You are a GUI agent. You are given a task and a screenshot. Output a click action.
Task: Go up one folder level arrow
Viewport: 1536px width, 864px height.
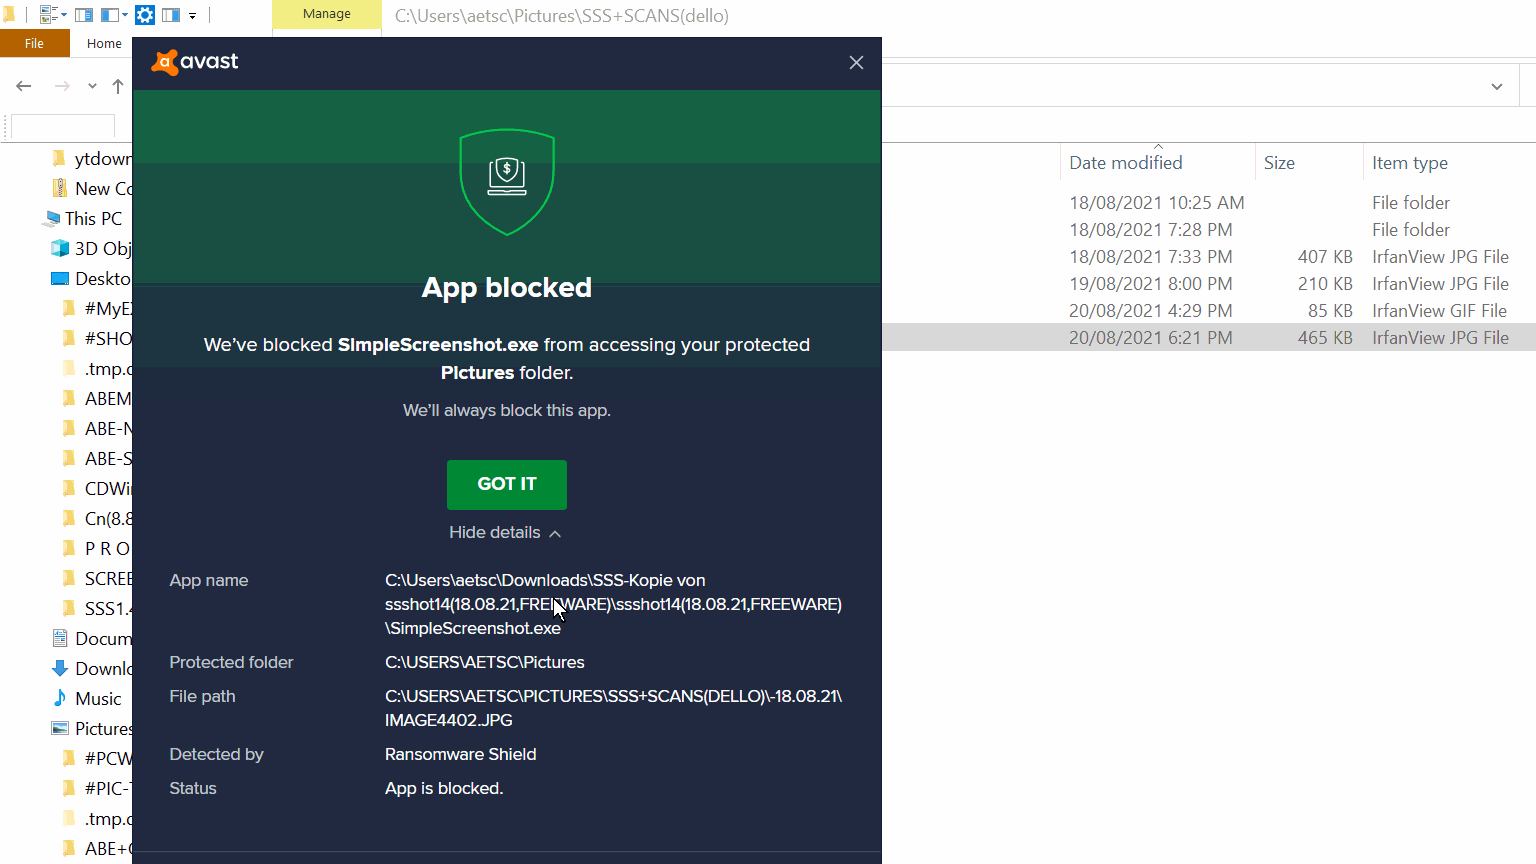[x=118, y=86]
